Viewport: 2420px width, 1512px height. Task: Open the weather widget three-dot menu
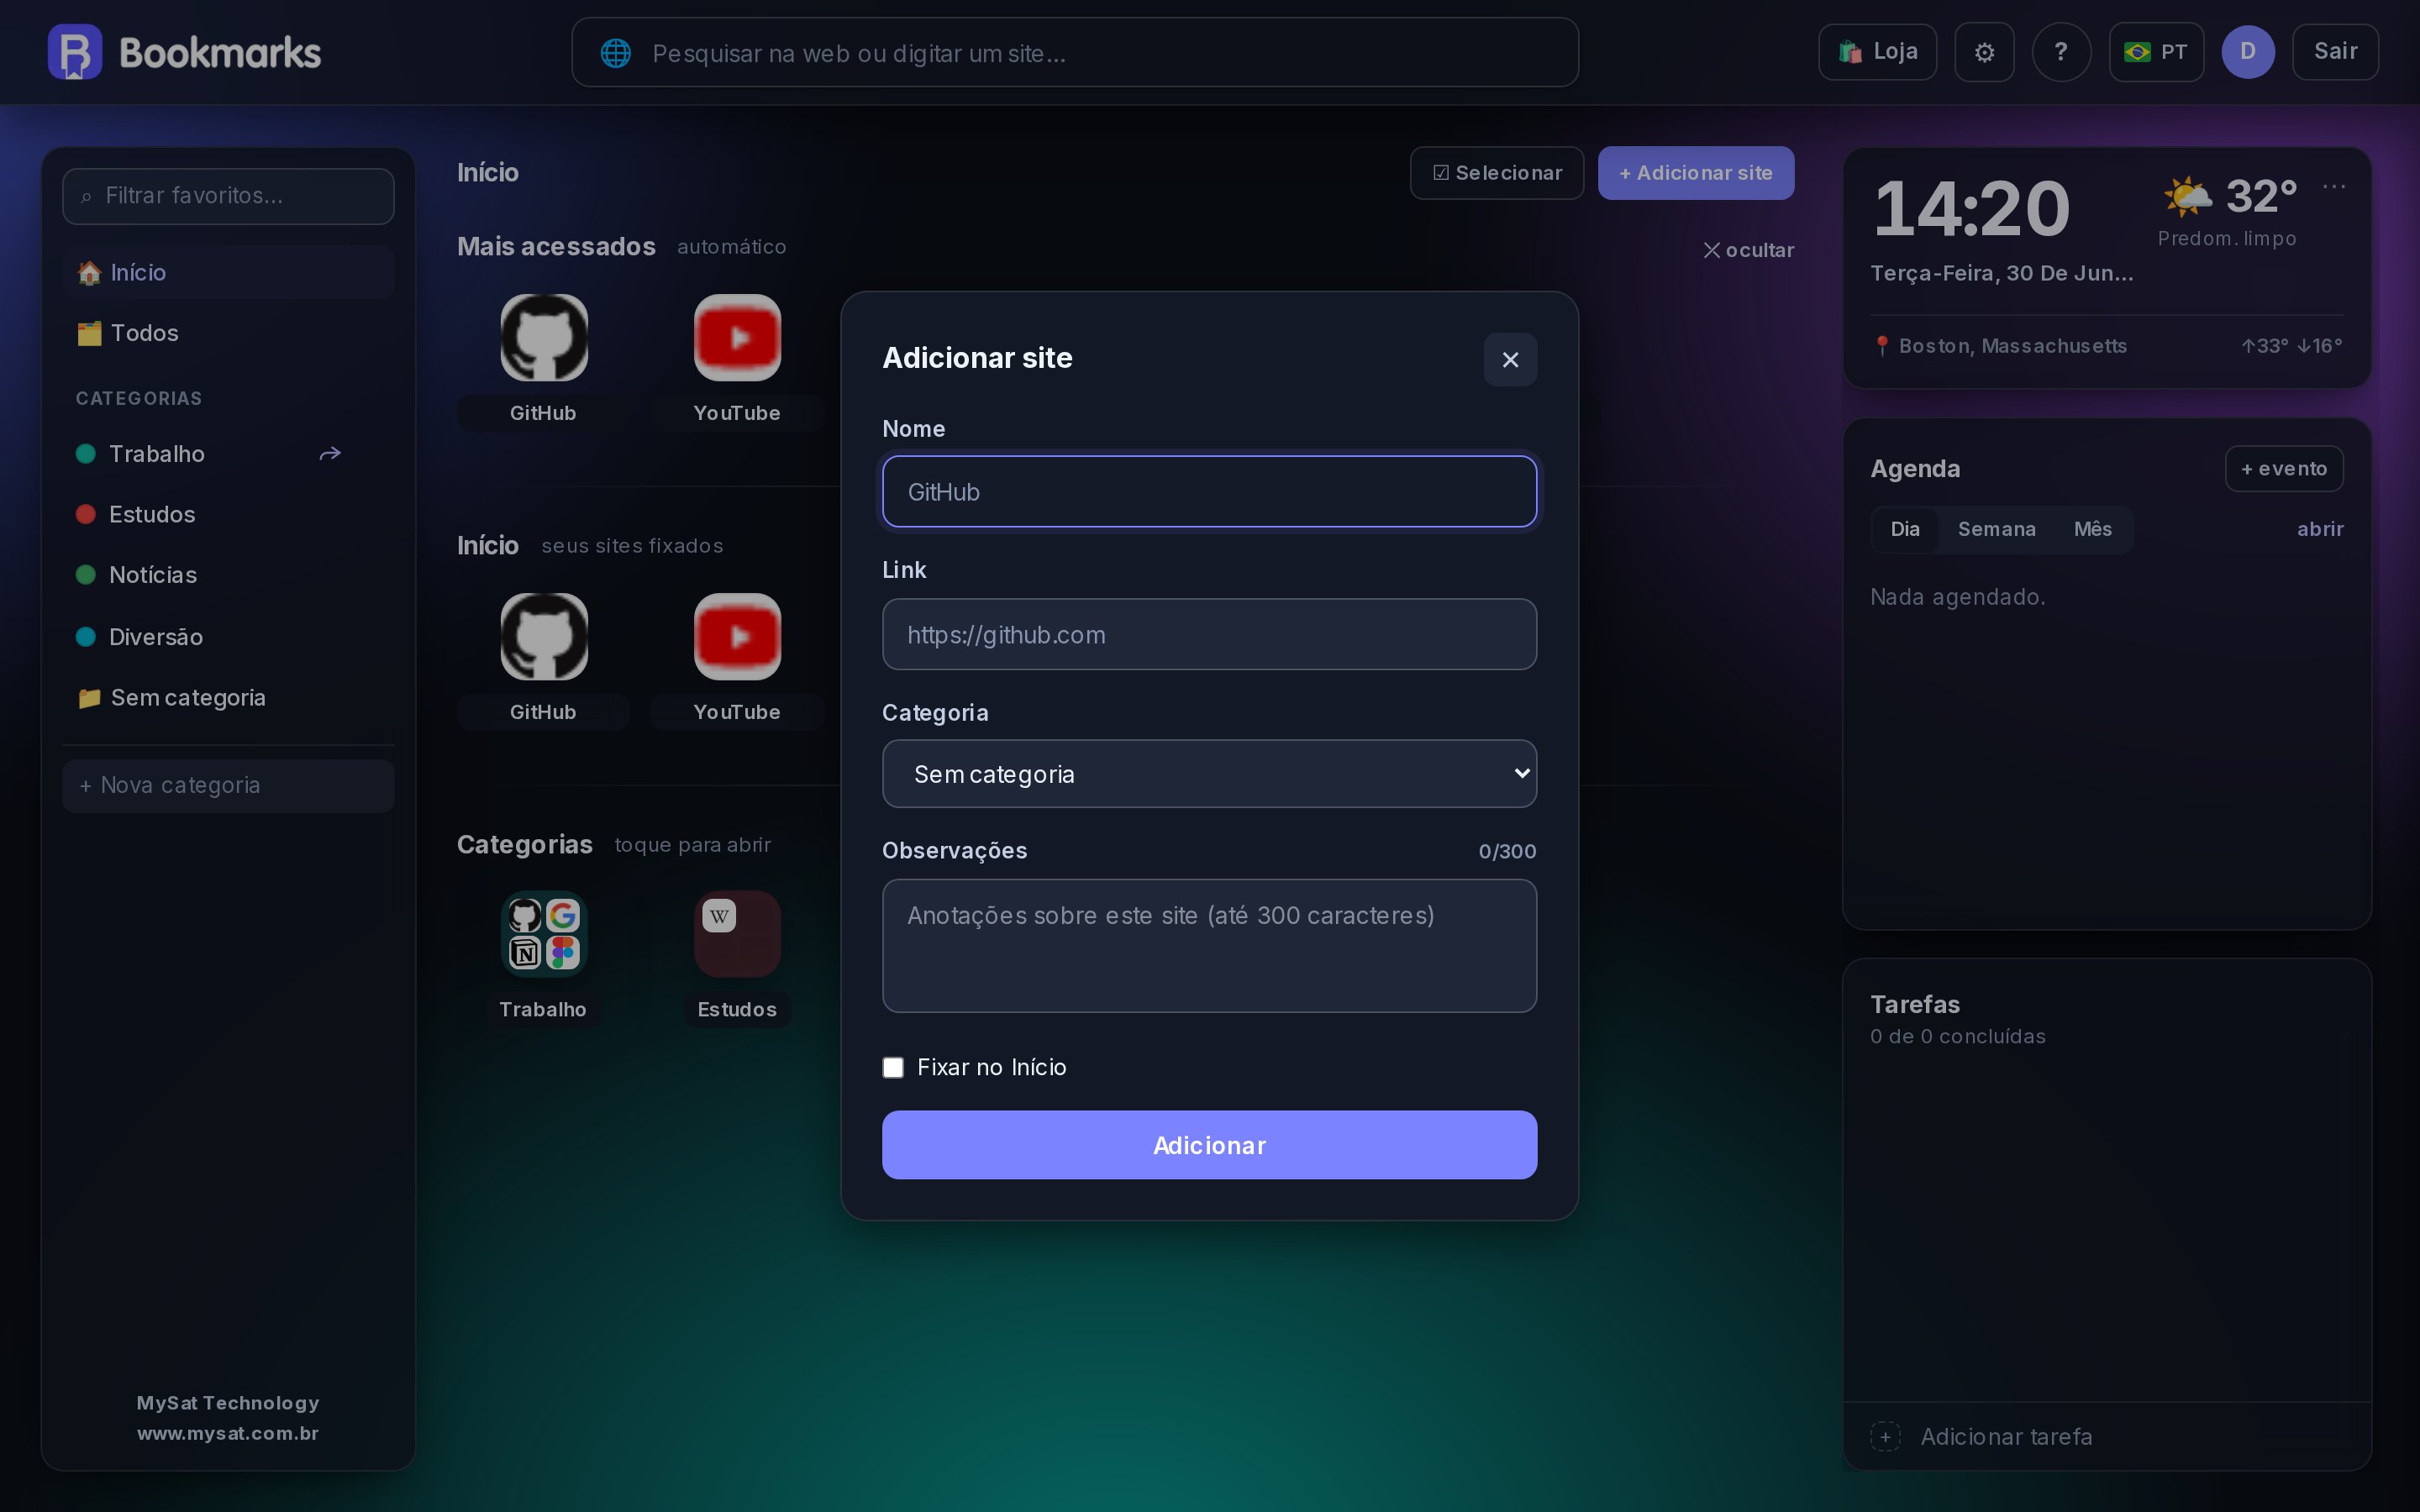point(2334,186)
